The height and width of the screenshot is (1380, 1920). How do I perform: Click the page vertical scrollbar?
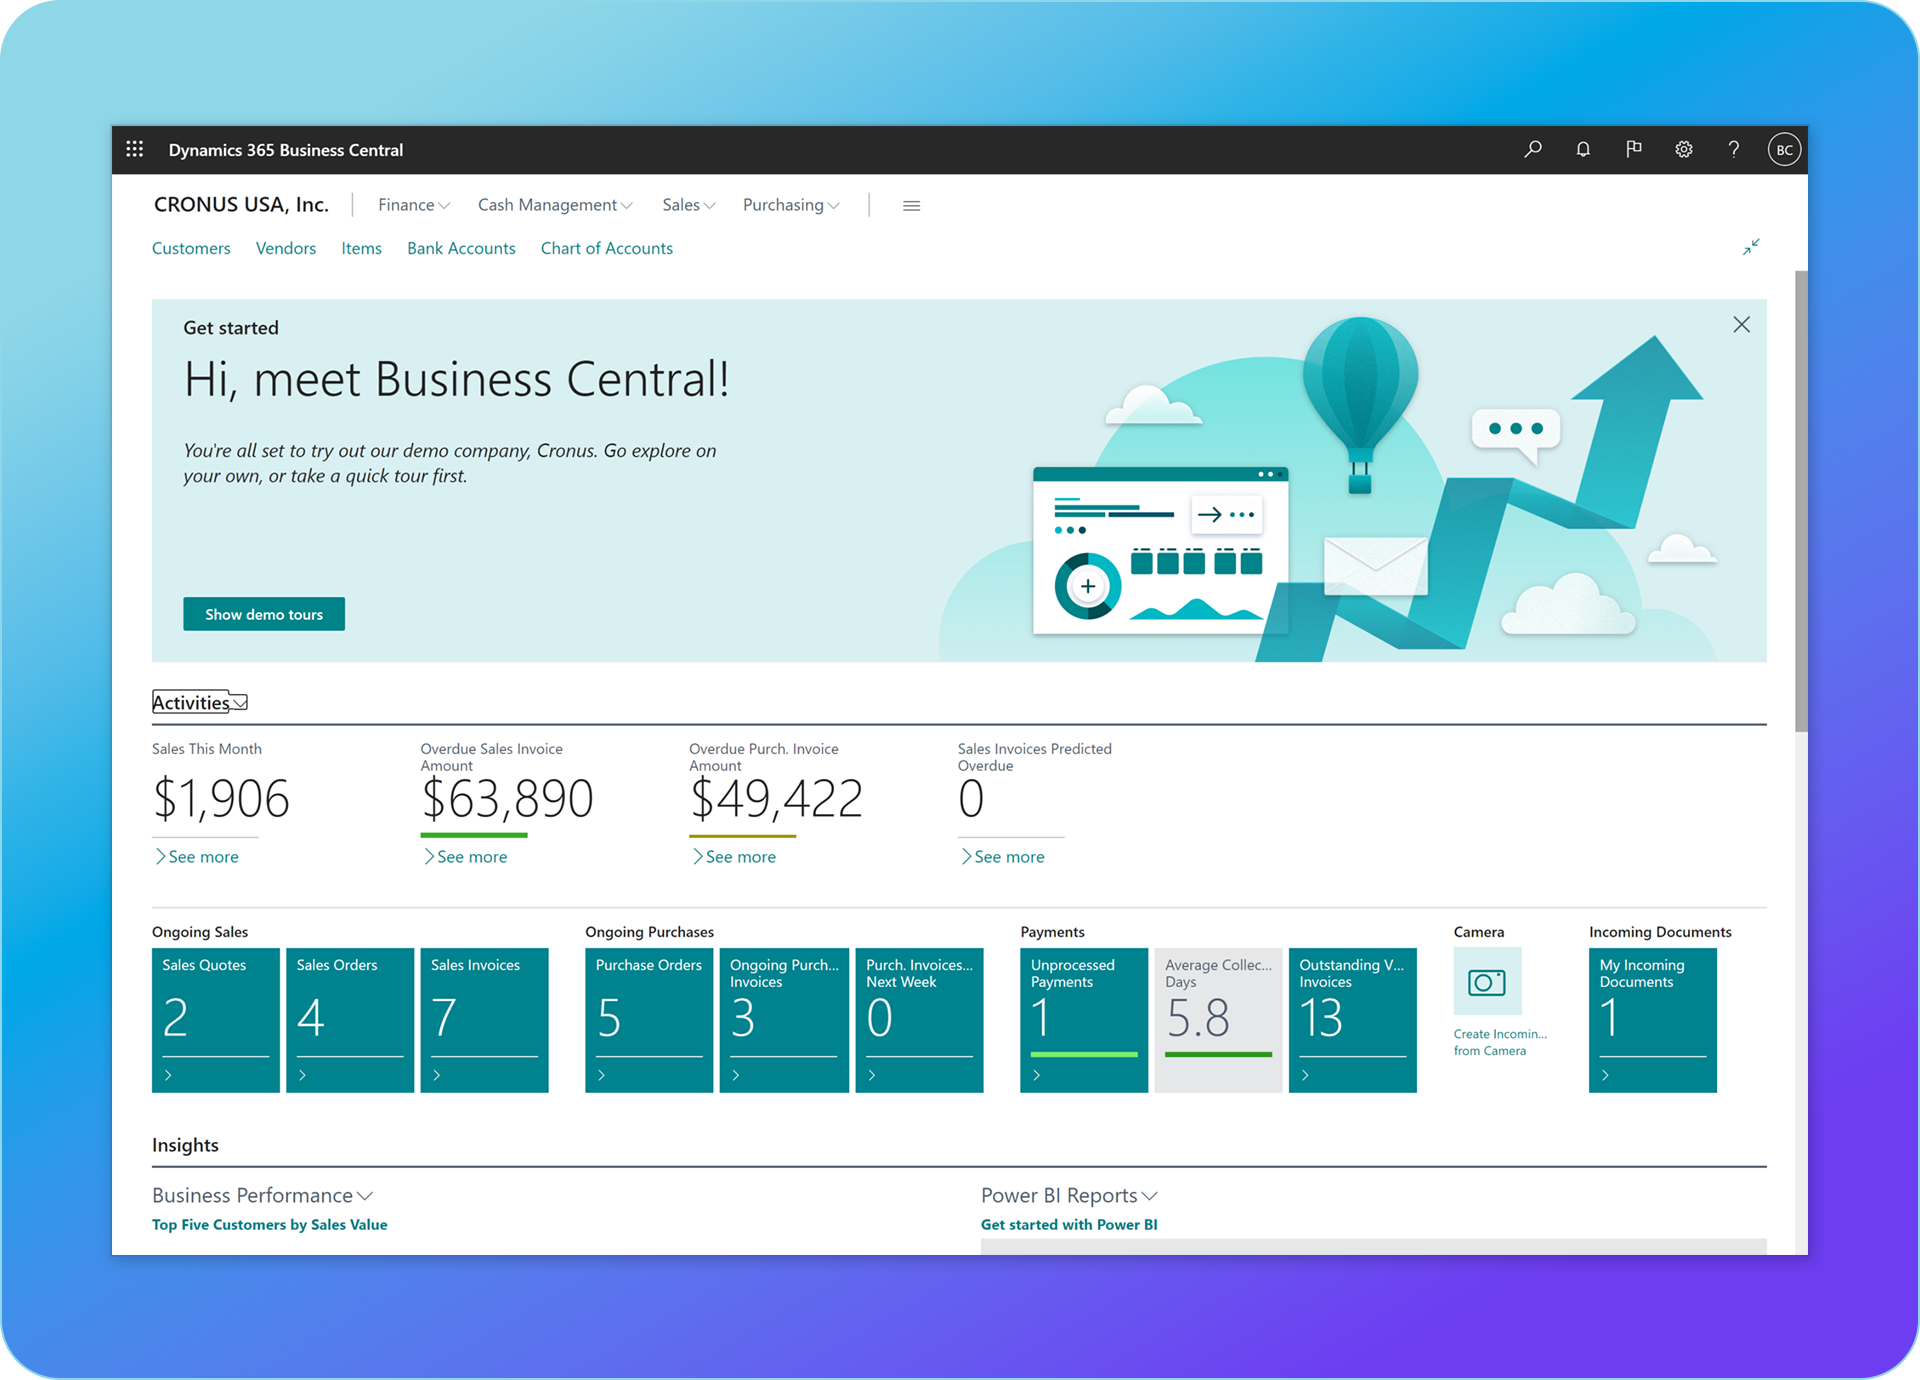[1801, 500]
